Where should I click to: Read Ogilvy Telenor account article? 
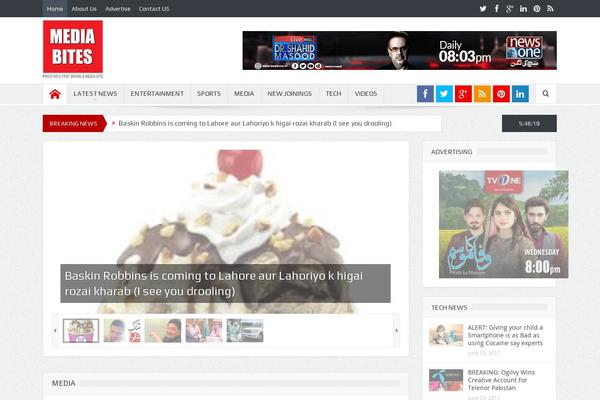pyautogui.click(x=501, y=380)
